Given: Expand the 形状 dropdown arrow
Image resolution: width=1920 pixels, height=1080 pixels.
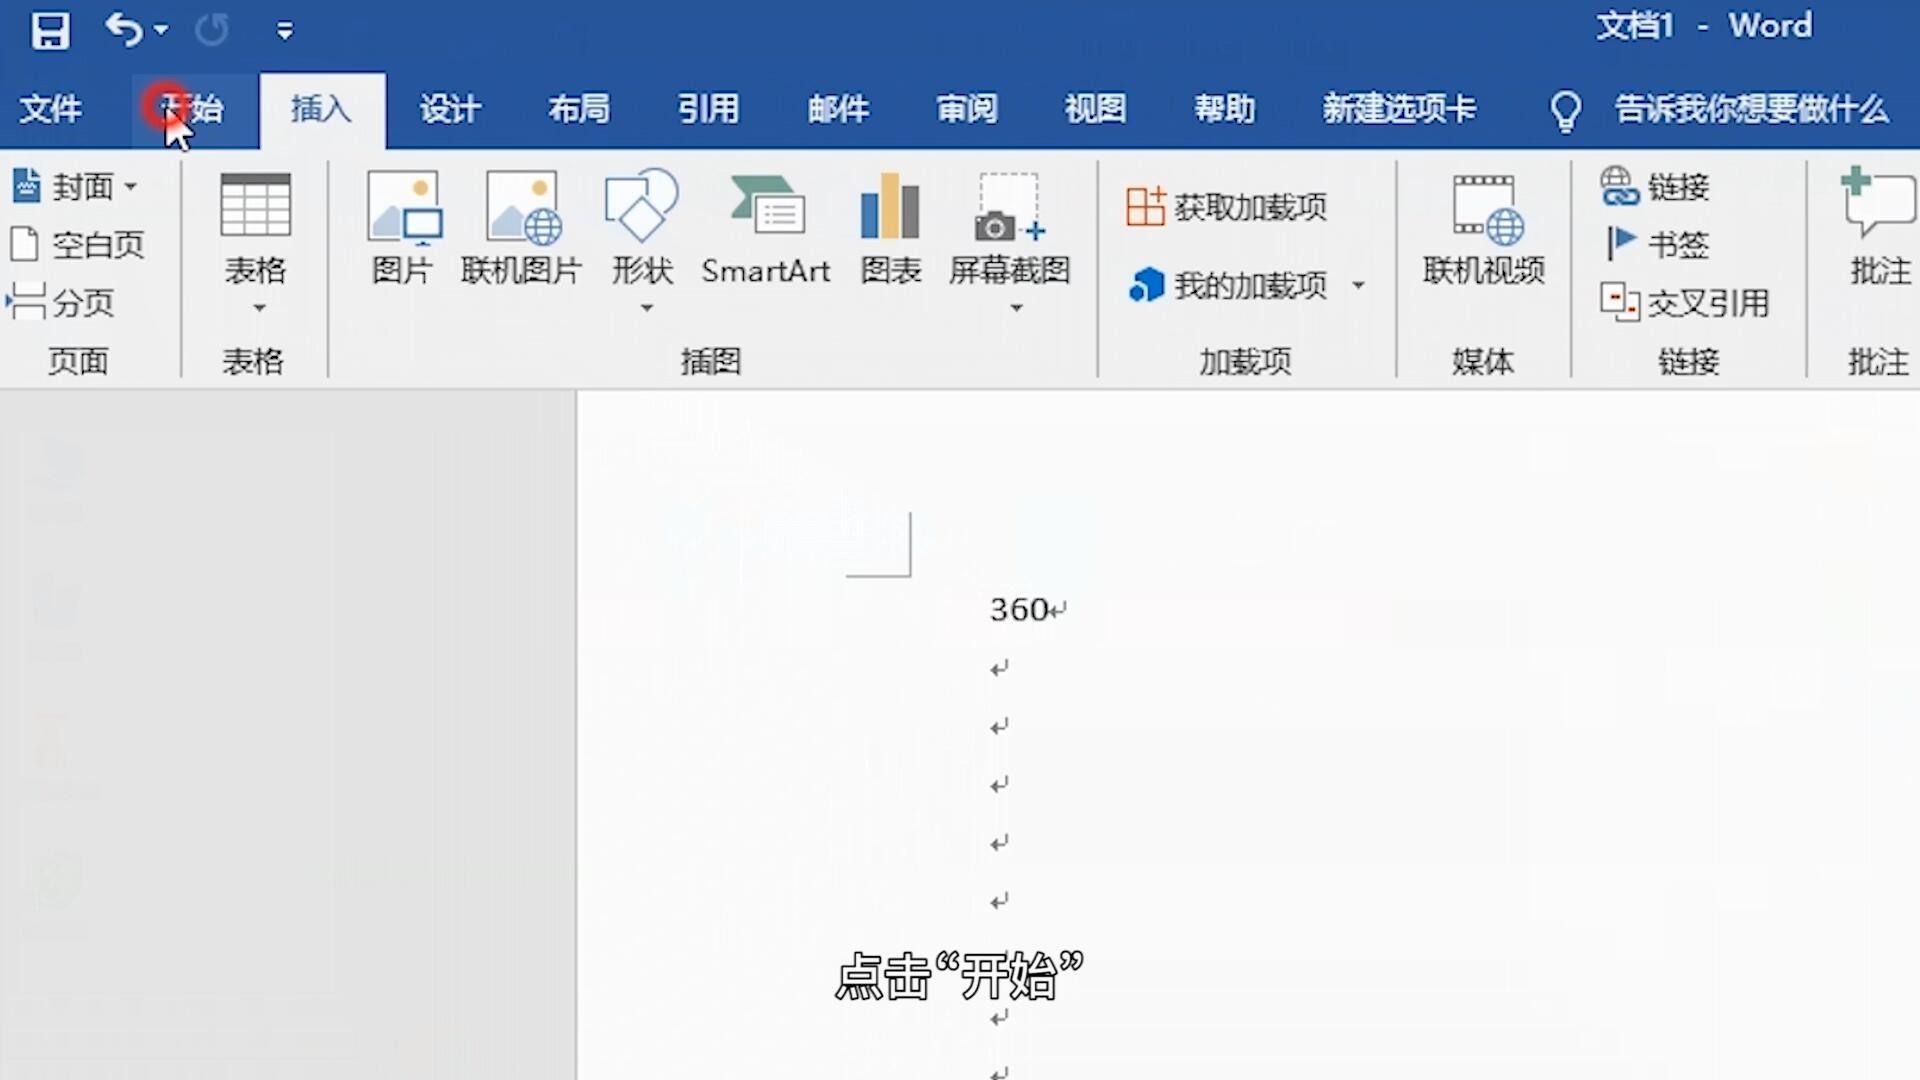Looking at the screenshot, I should pyautogui.click(x=647, y=308).
